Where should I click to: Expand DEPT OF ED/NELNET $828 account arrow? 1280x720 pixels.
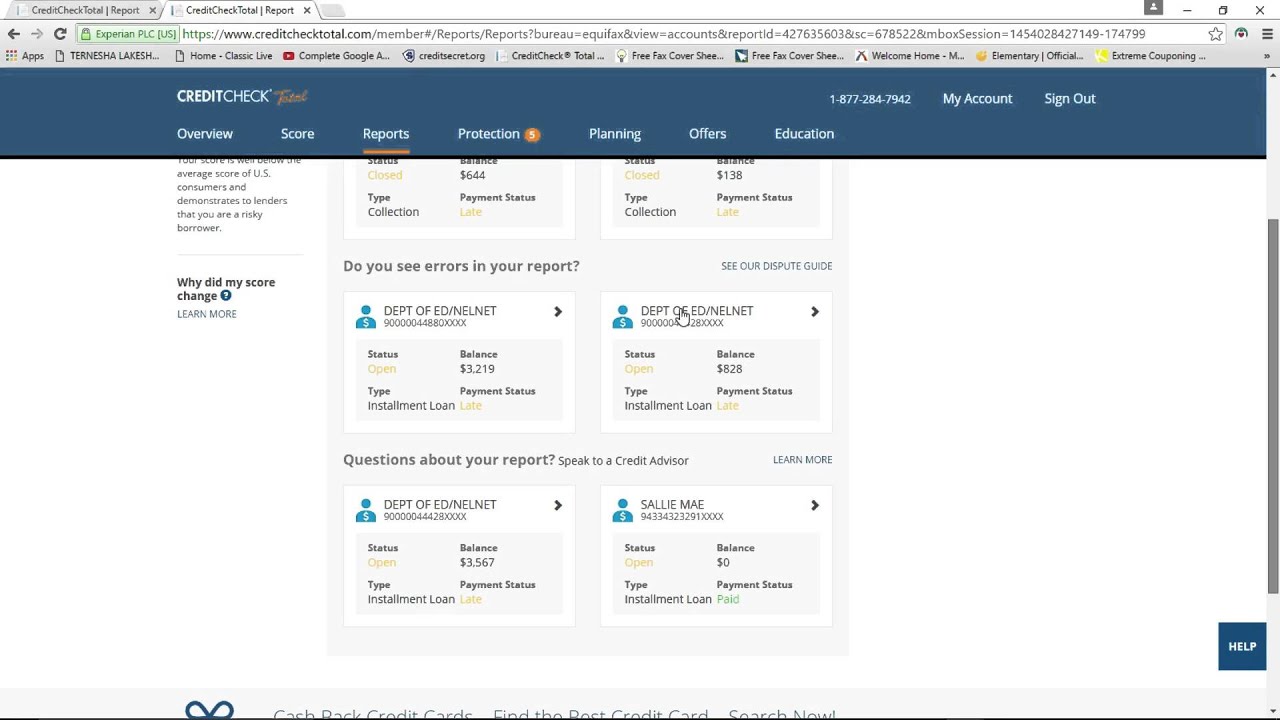point(815,312)
